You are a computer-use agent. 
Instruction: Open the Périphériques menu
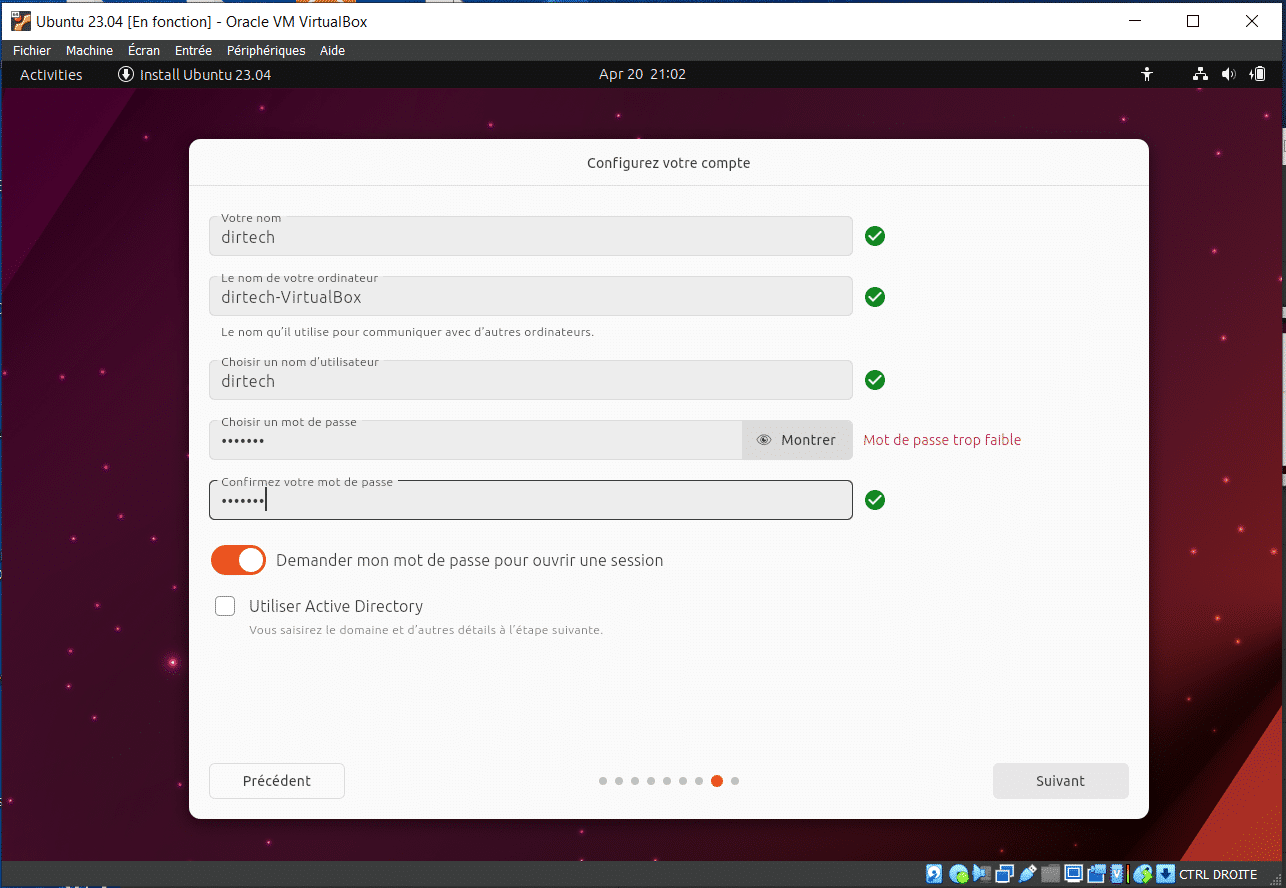pyautogui.click(x=265, y=50)
